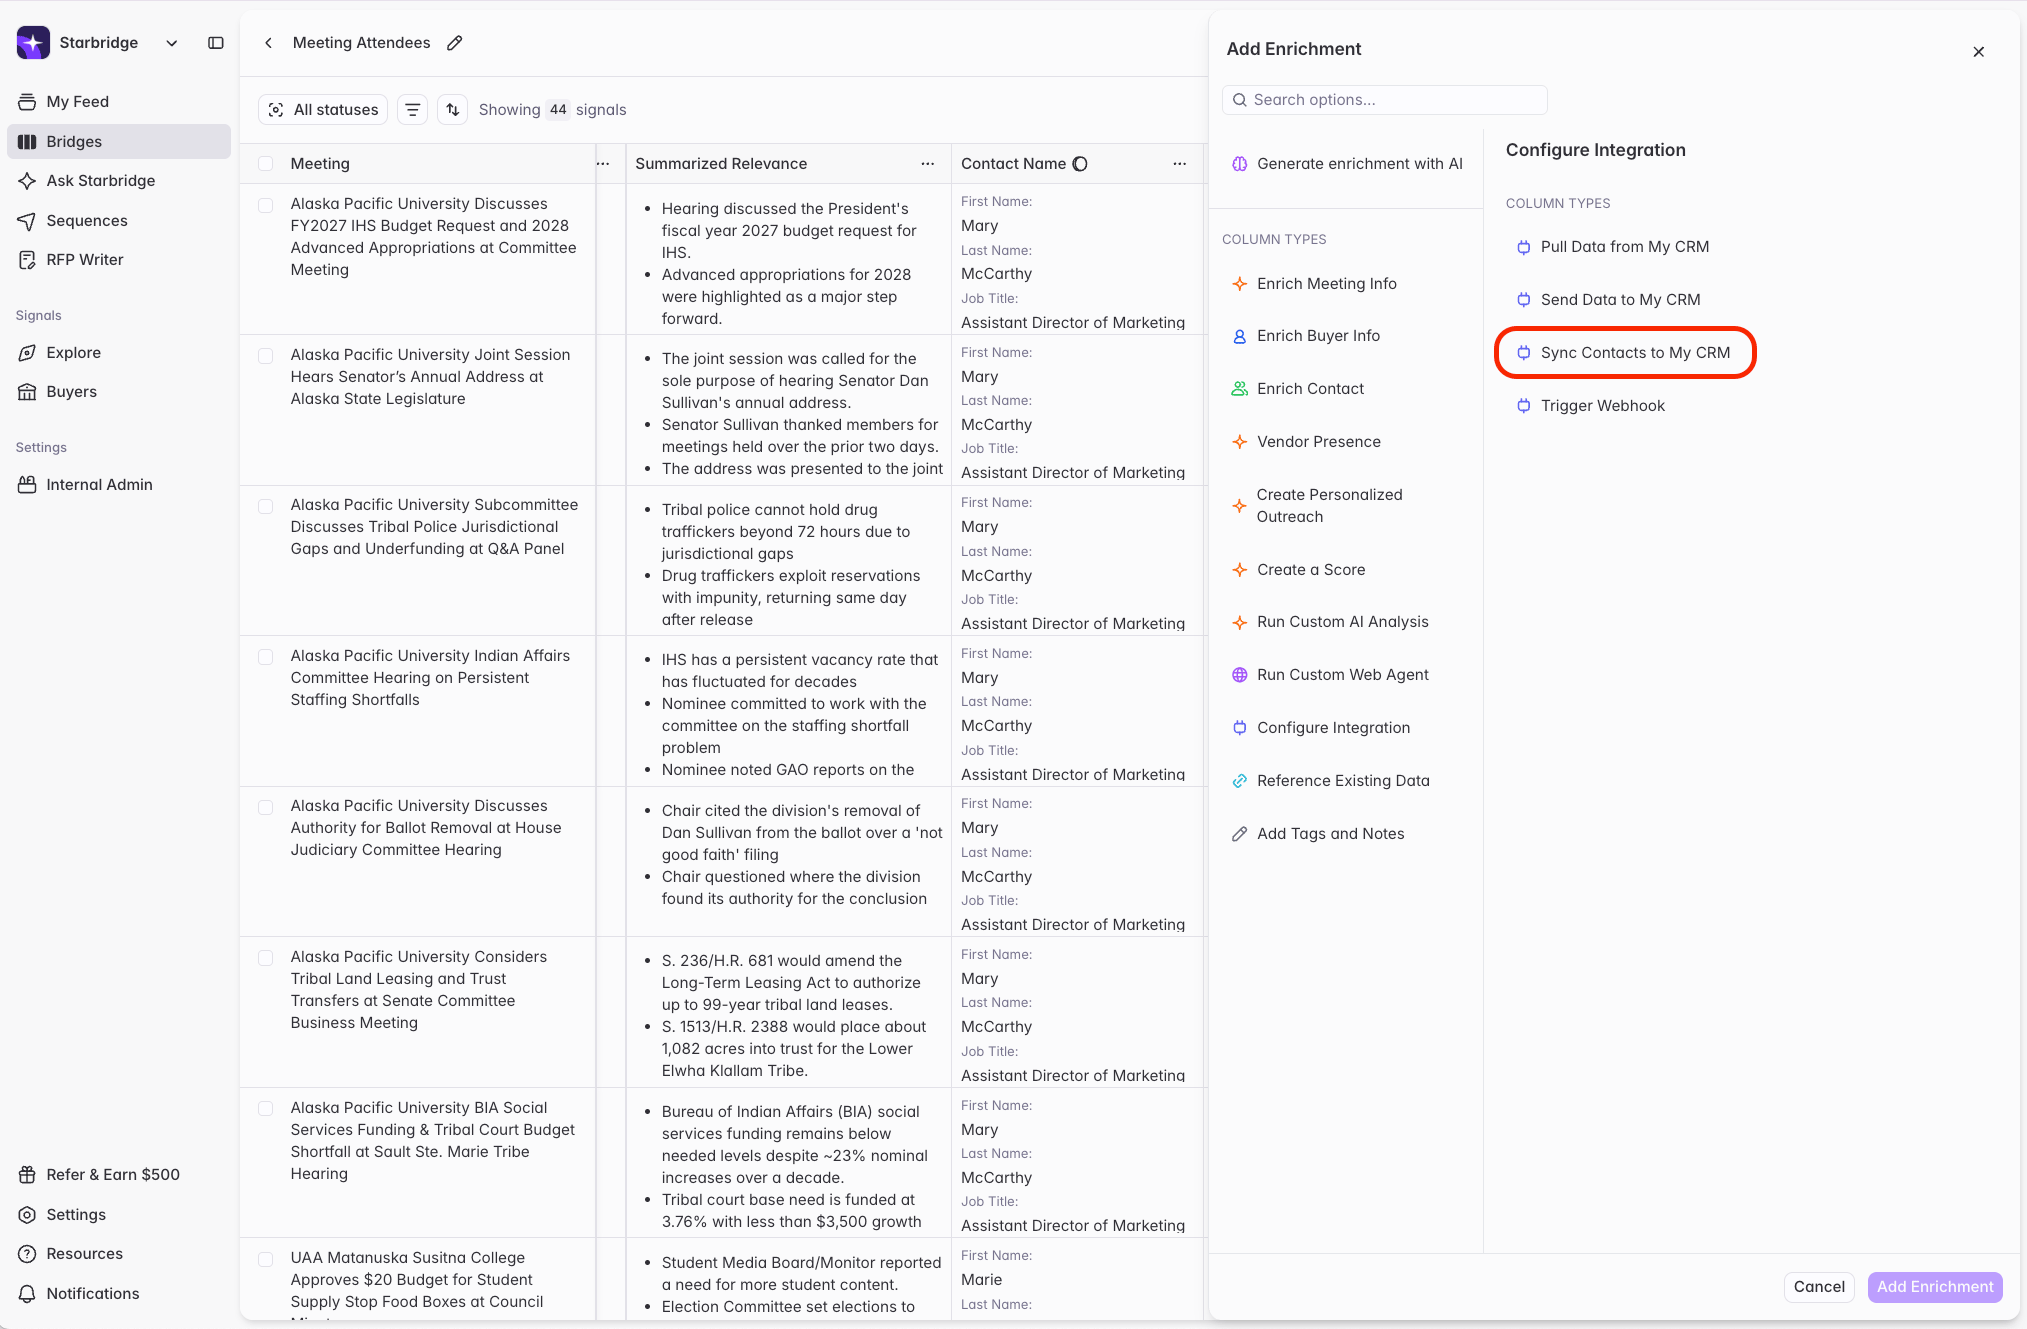Go back with the arrow beside Meeting Attendees

[x=268, y=43]
